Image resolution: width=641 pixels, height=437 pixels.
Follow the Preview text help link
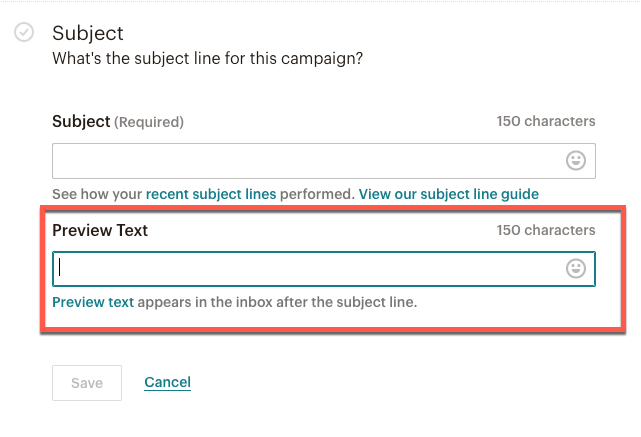tap(93, 302)
